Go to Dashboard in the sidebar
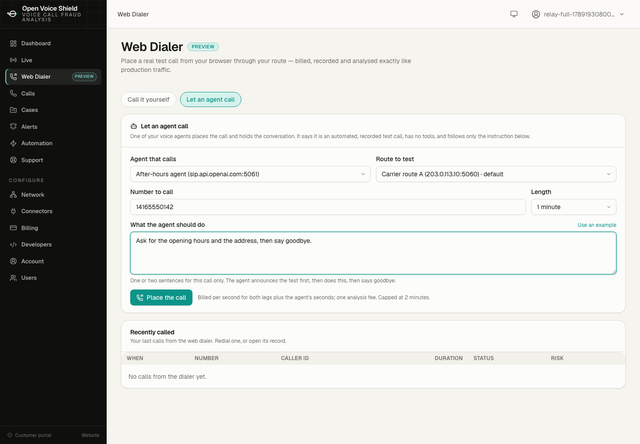 pyautogui.click(x=53, y=43)
